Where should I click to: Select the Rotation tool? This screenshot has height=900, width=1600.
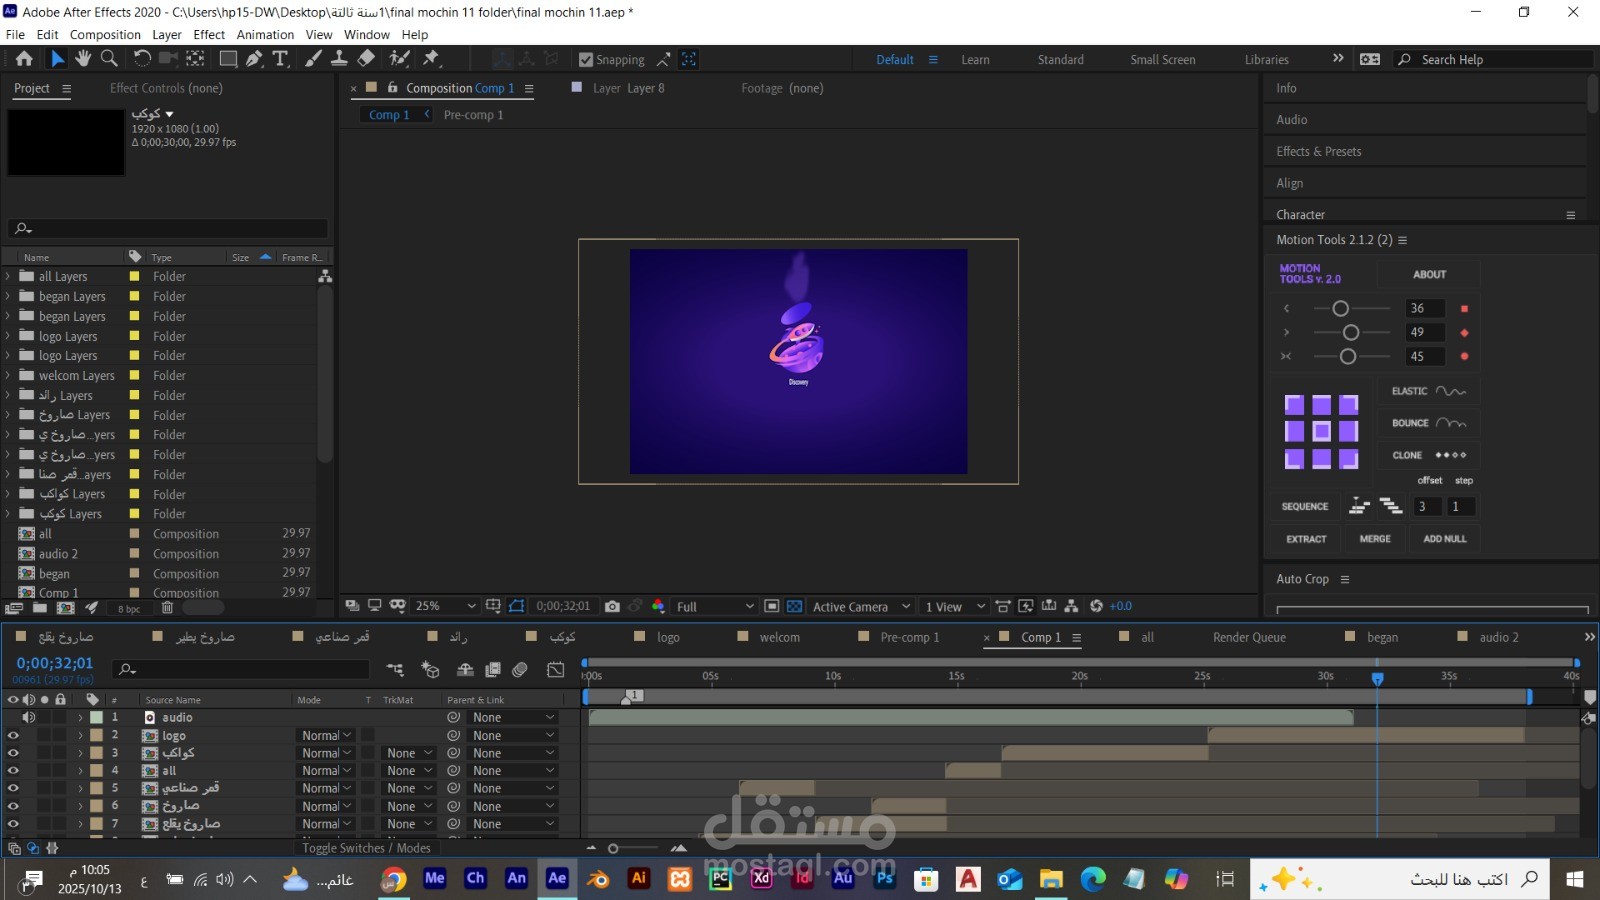point(142,59)
